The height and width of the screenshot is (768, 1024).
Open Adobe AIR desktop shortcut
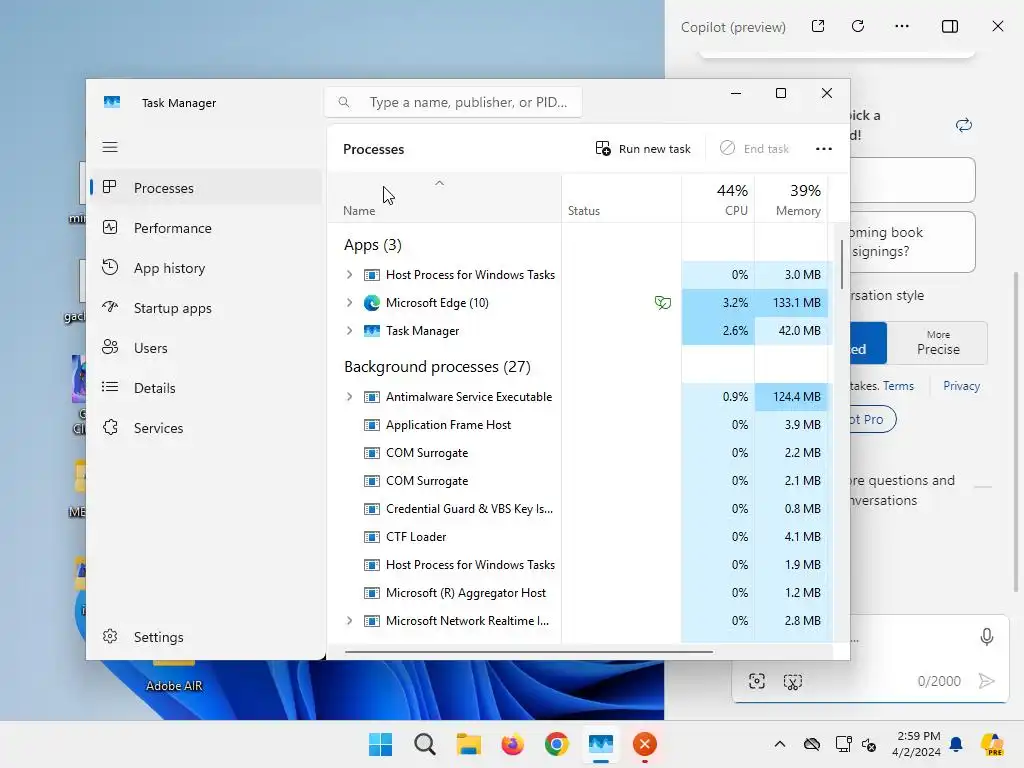pyautogui.click(x=174, y=676)
